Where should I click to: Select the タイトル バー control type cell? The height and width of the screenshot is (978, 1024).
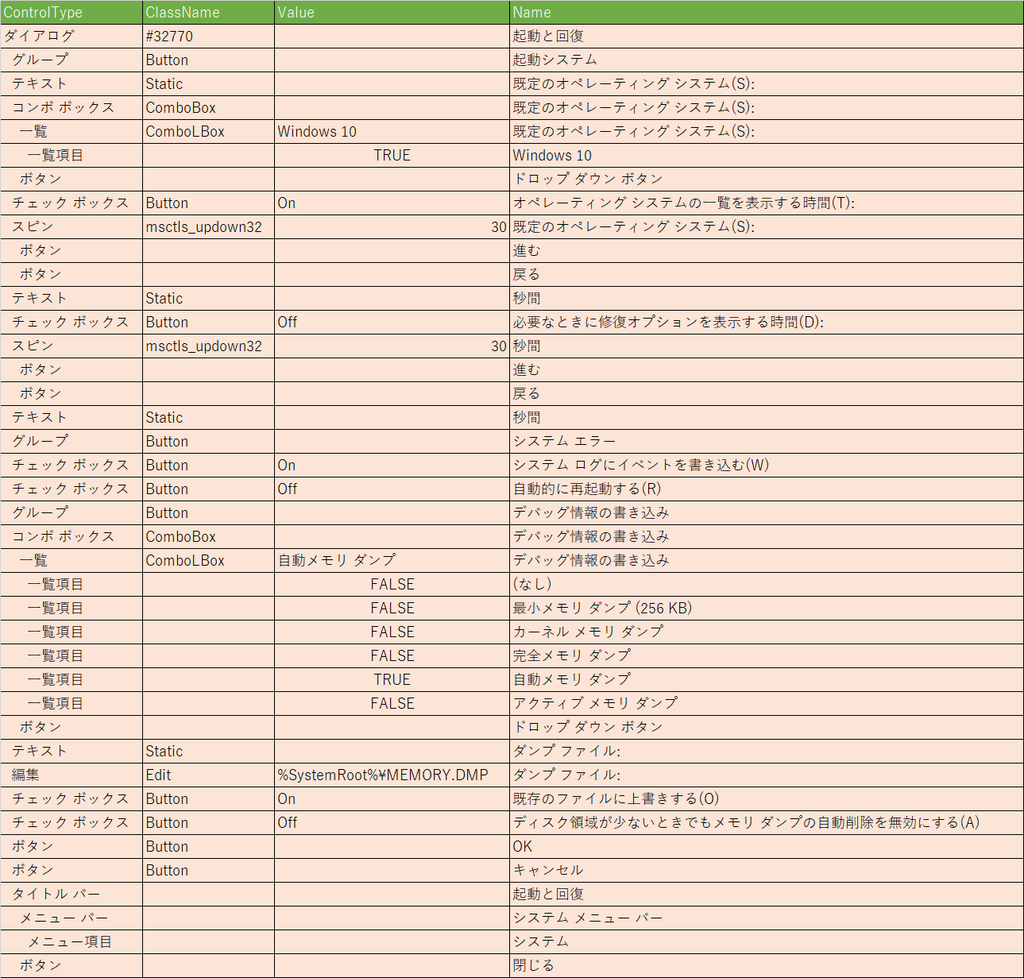click(x=71, y=894)
